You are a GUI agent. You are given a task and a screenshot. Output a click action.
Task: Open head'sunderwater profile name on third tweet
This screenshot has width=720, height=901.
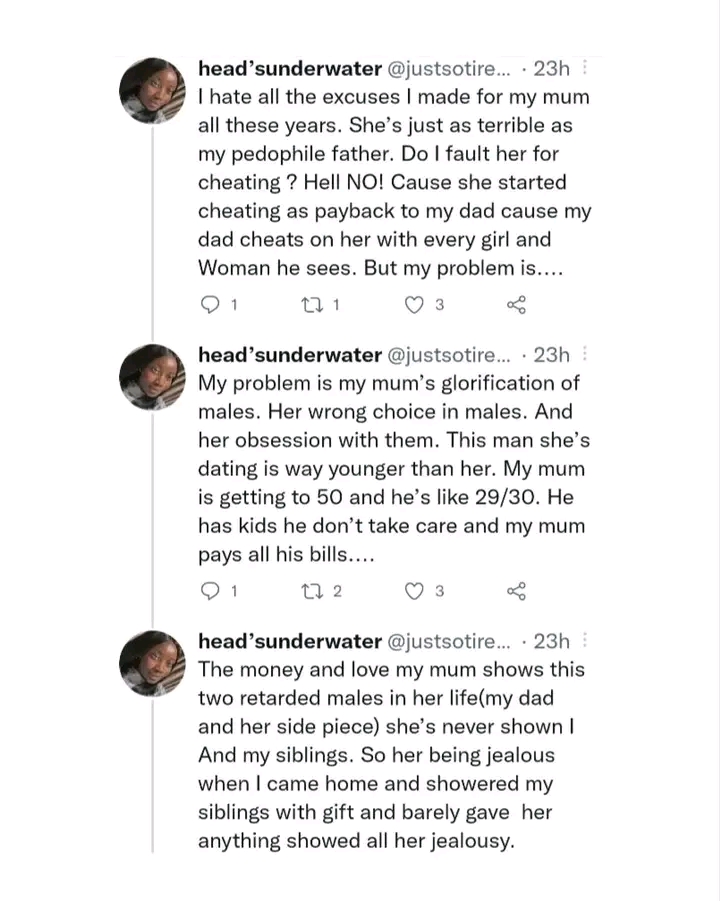290,642
